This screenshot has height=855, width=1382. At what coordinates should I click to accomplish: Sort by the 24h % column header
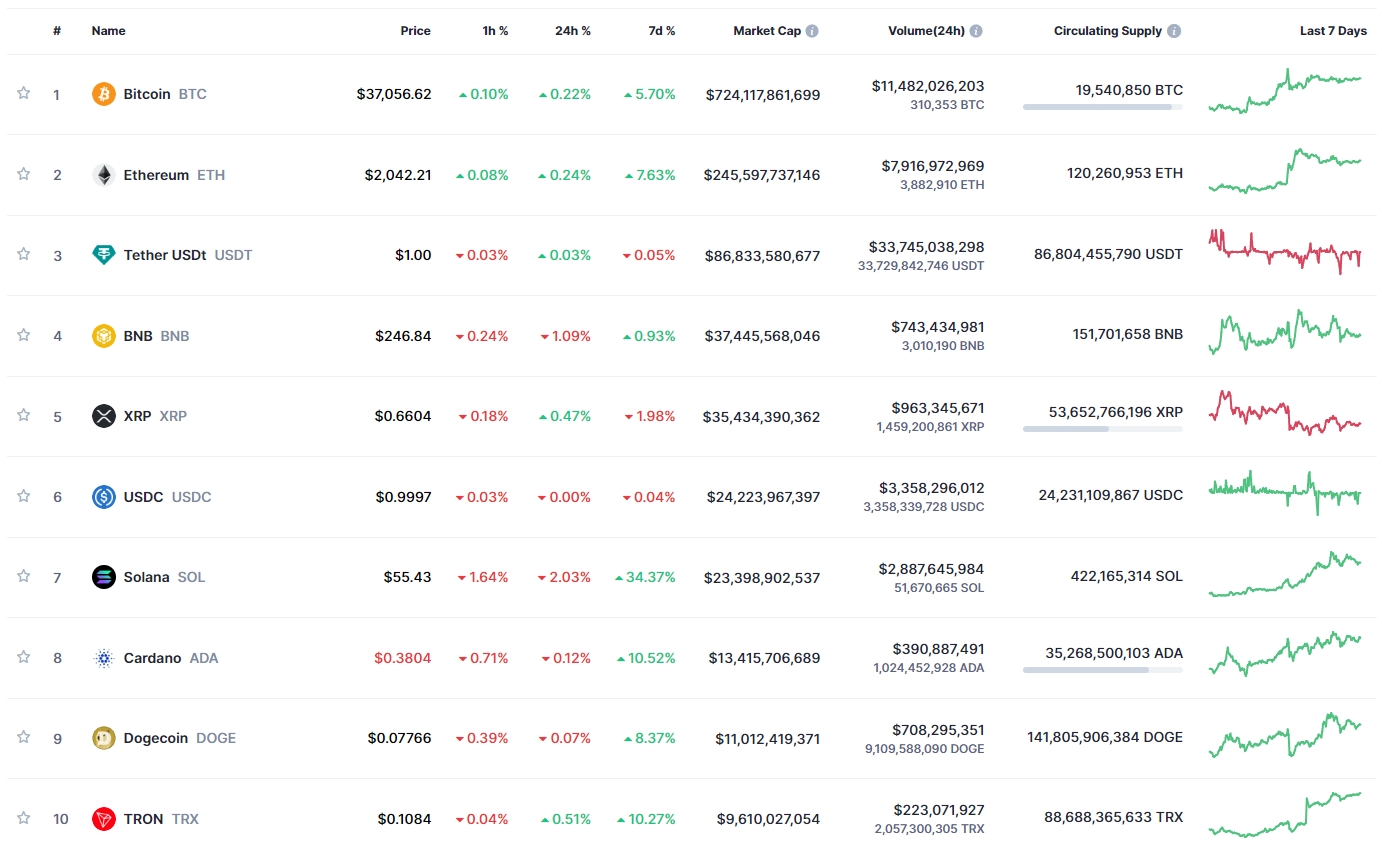click(573, 31)
